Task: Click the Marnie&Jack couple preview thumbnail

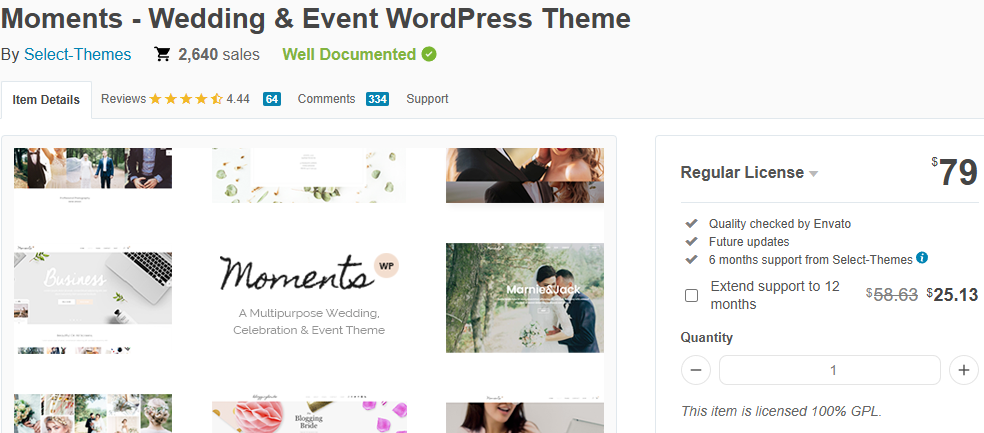Action: pos(525,297)
